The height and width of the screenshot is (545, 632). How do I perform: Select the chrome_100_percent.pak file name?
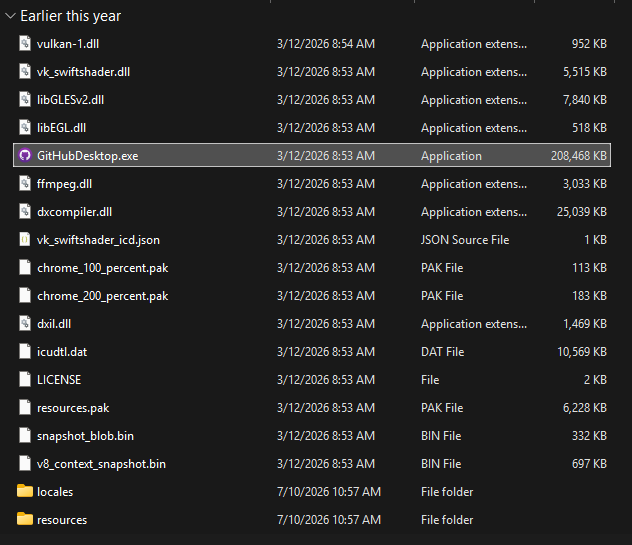[x=103, y=268]
